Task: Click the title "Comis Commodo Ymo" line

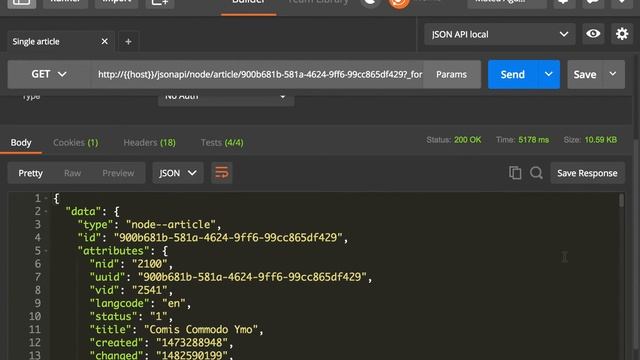Action: pyautogui.click(x=177, y=329)
